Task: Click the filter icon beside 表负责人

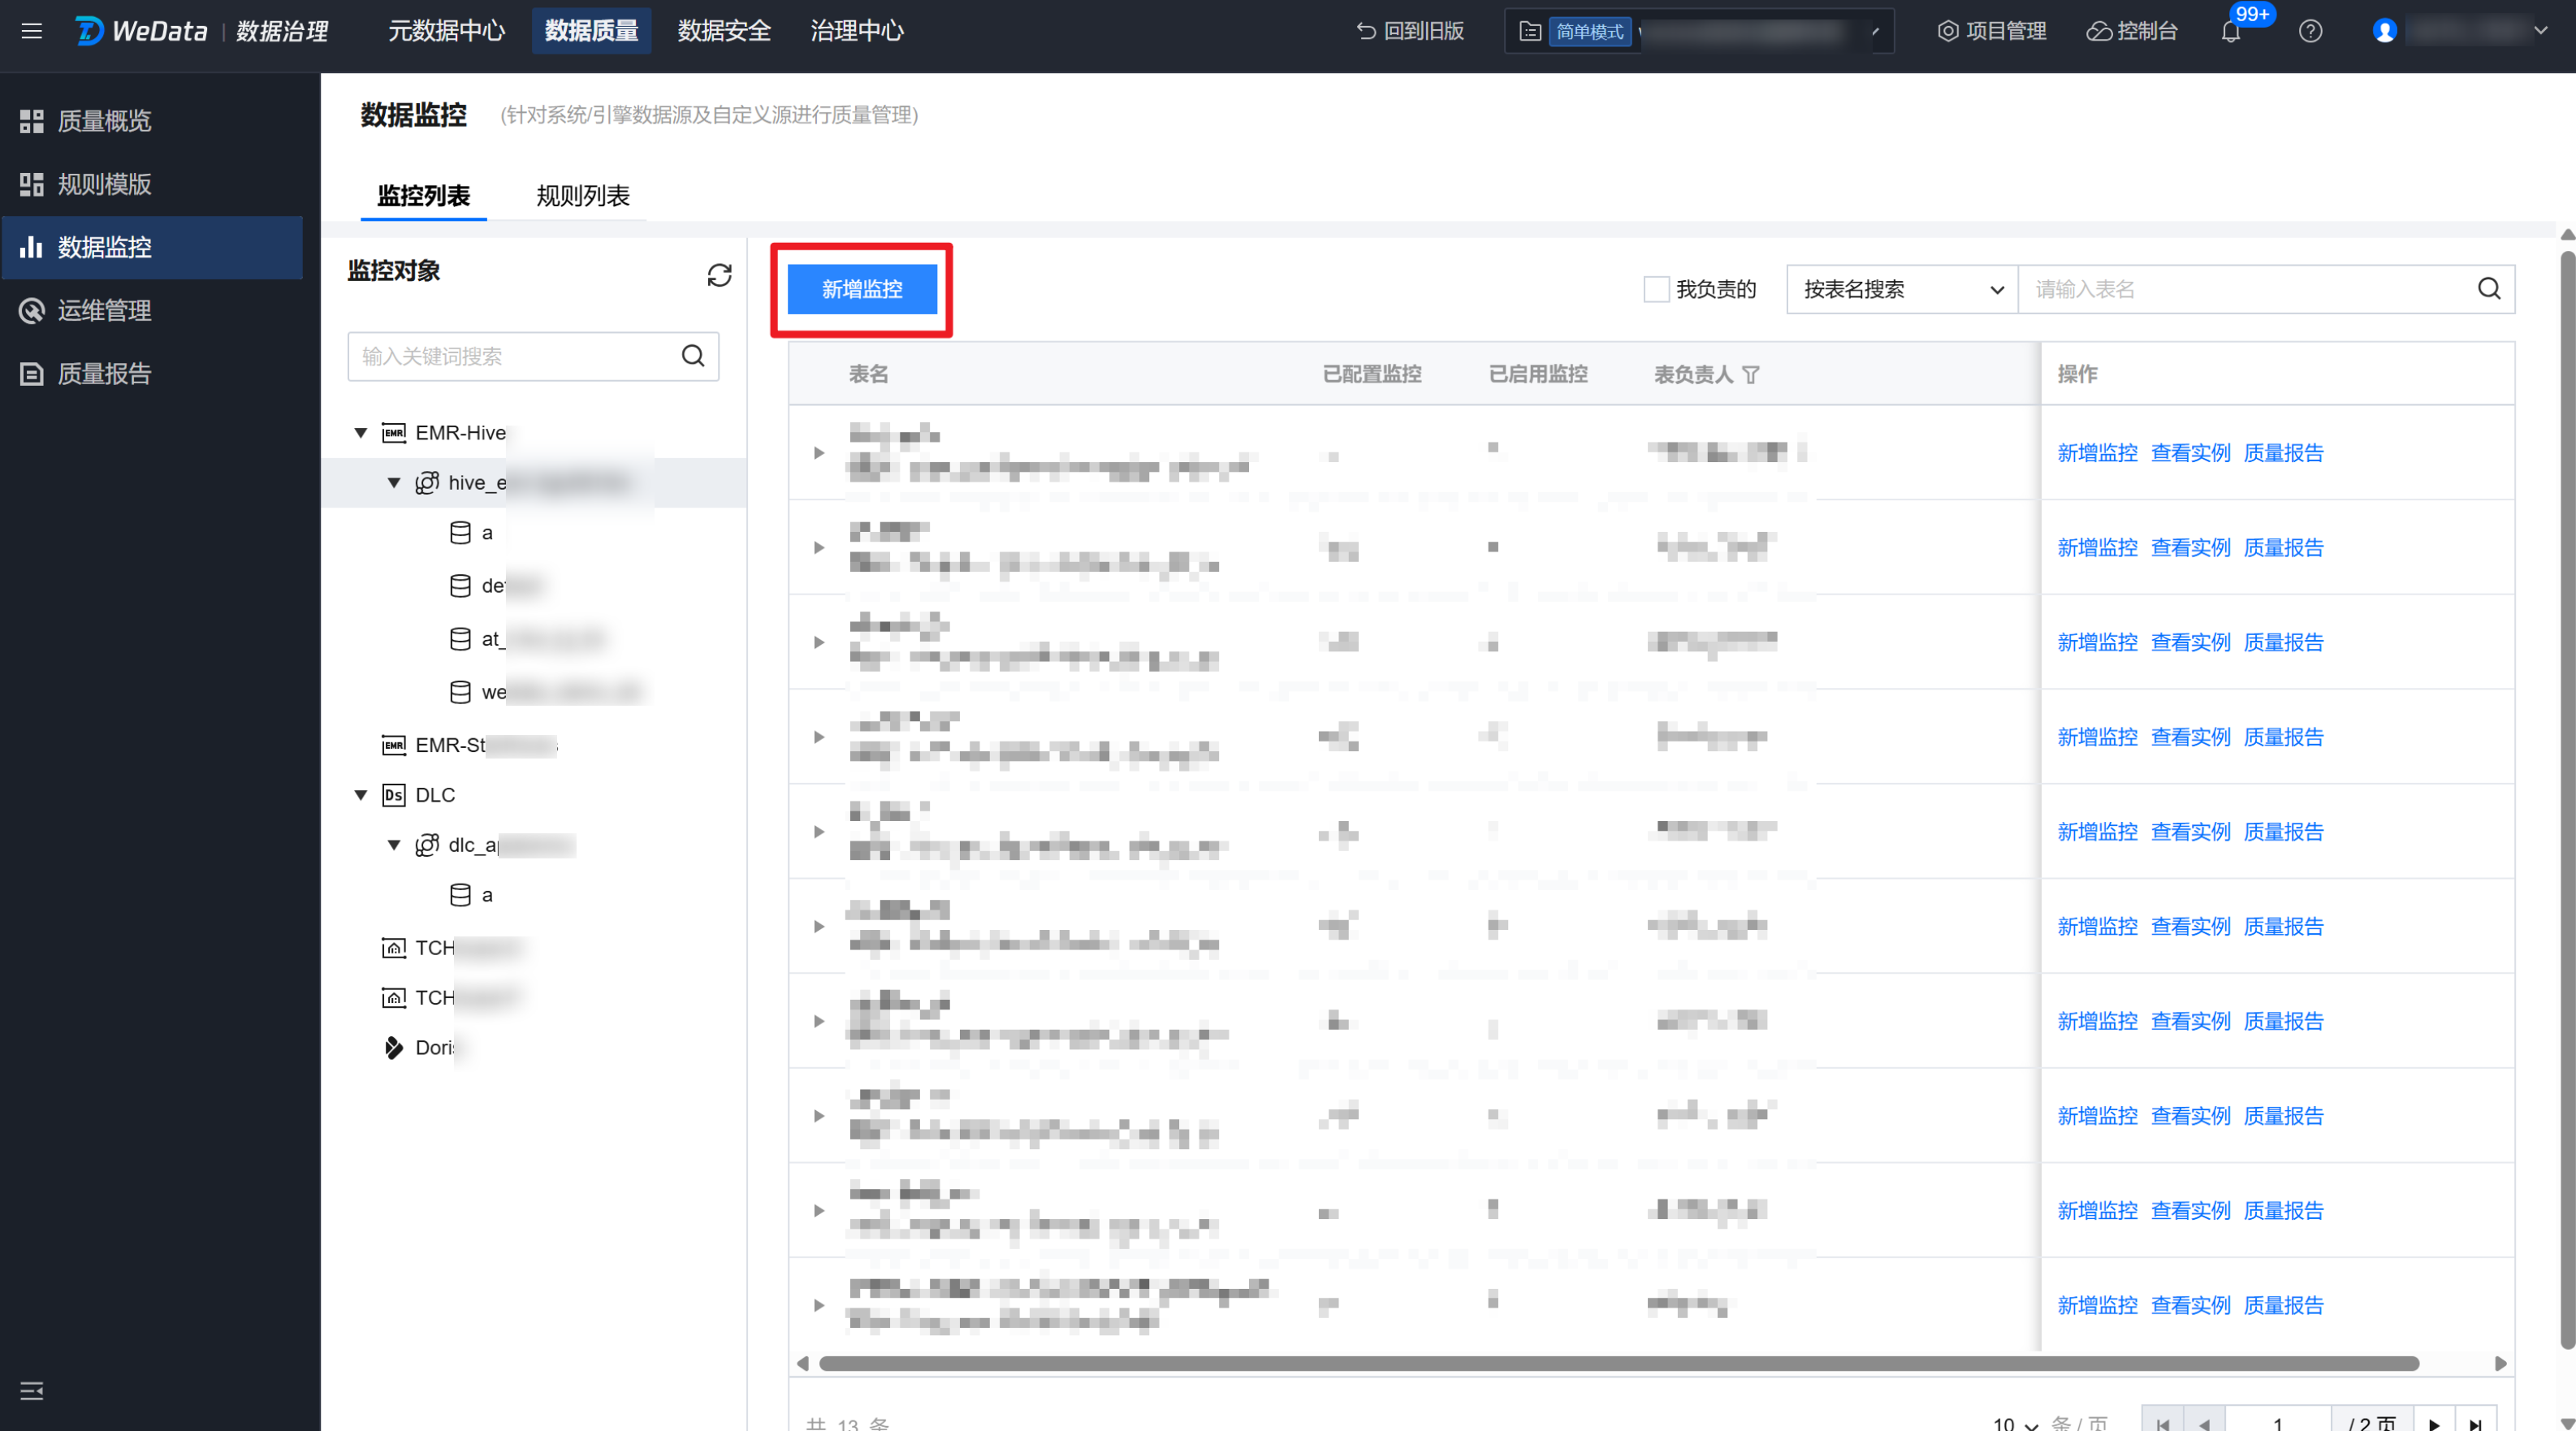Action: coord(1751,374)
